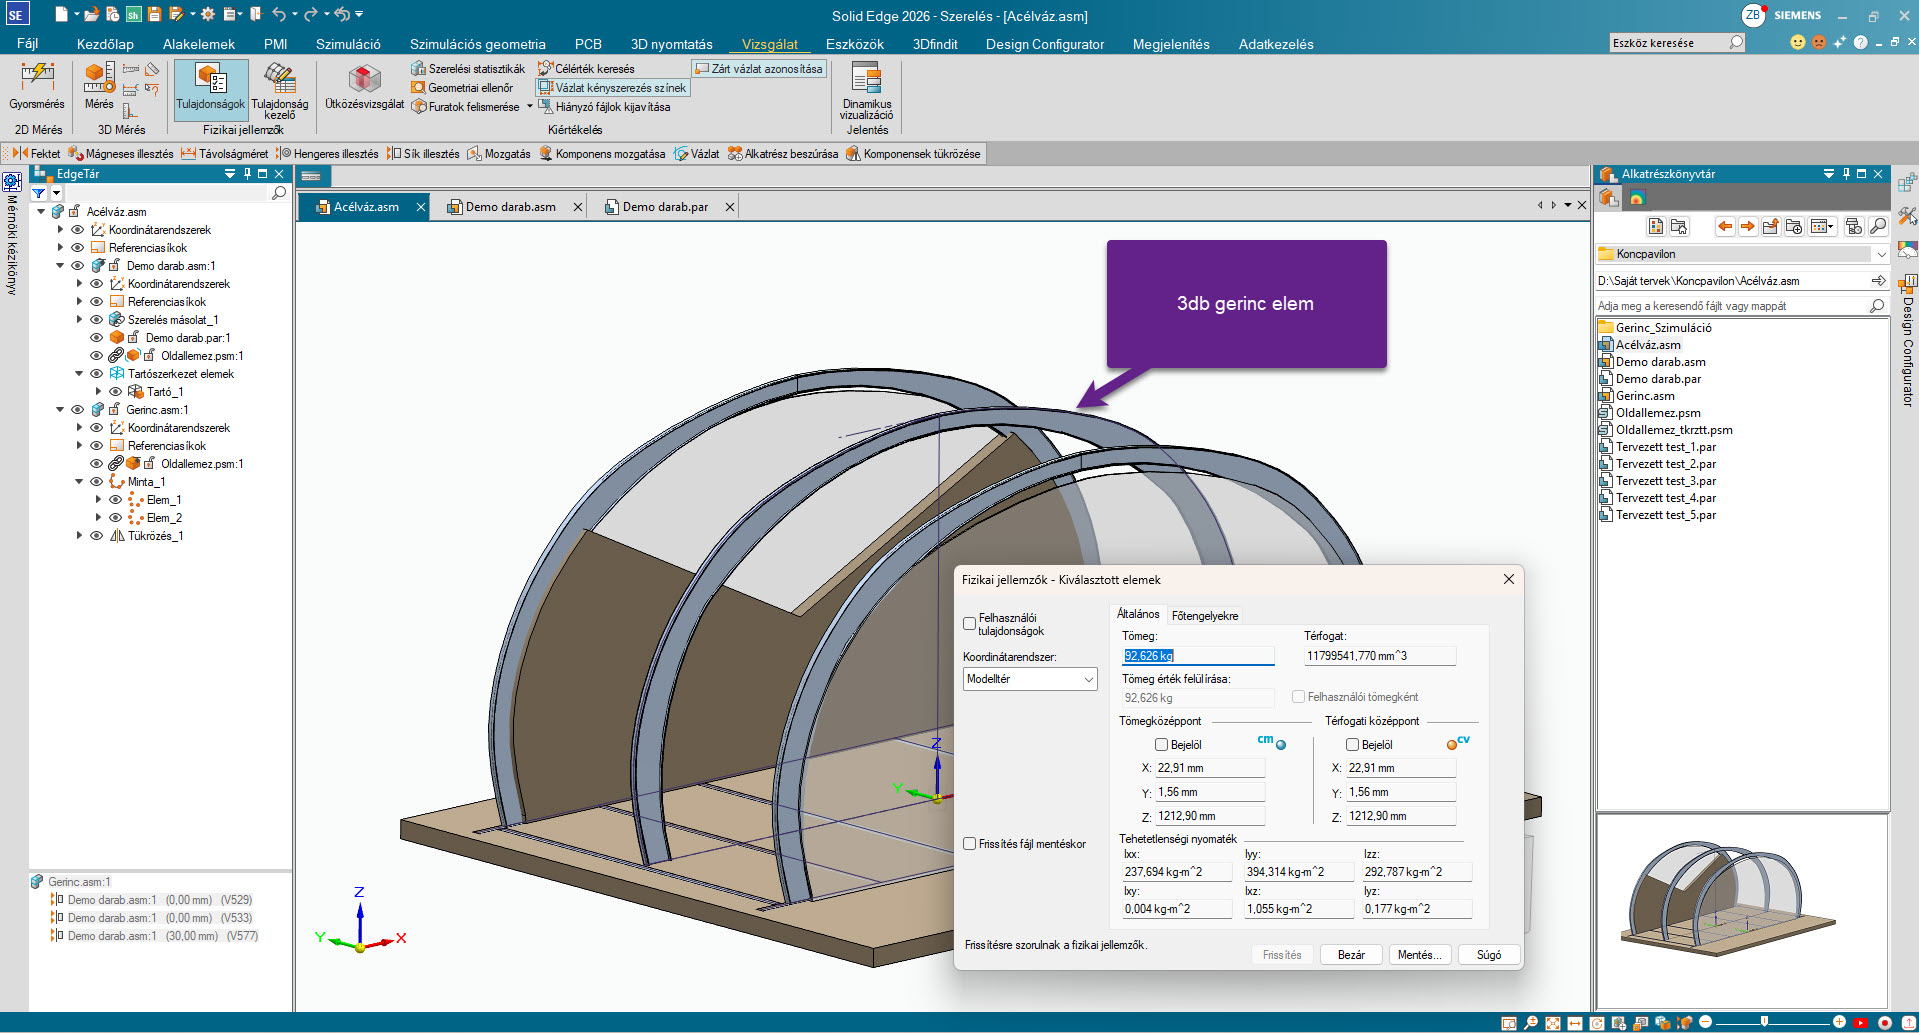Hide the Gerinc.asm:1 component
Screen dimensions: 1919x1033
click(x=78, y=410)
